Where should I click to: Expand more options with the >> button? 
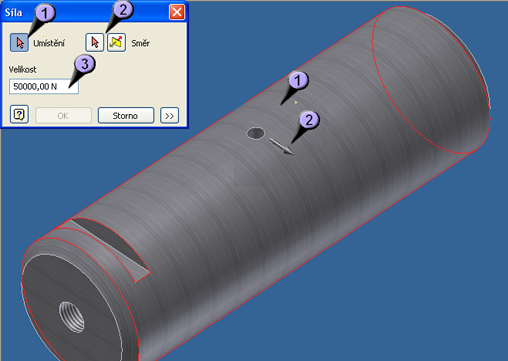[169, 116]
